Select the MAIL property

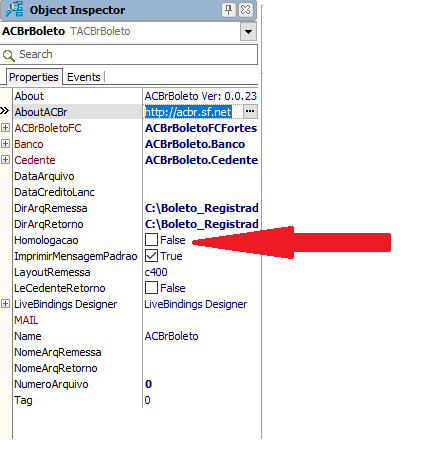click(x=26, y=320)
